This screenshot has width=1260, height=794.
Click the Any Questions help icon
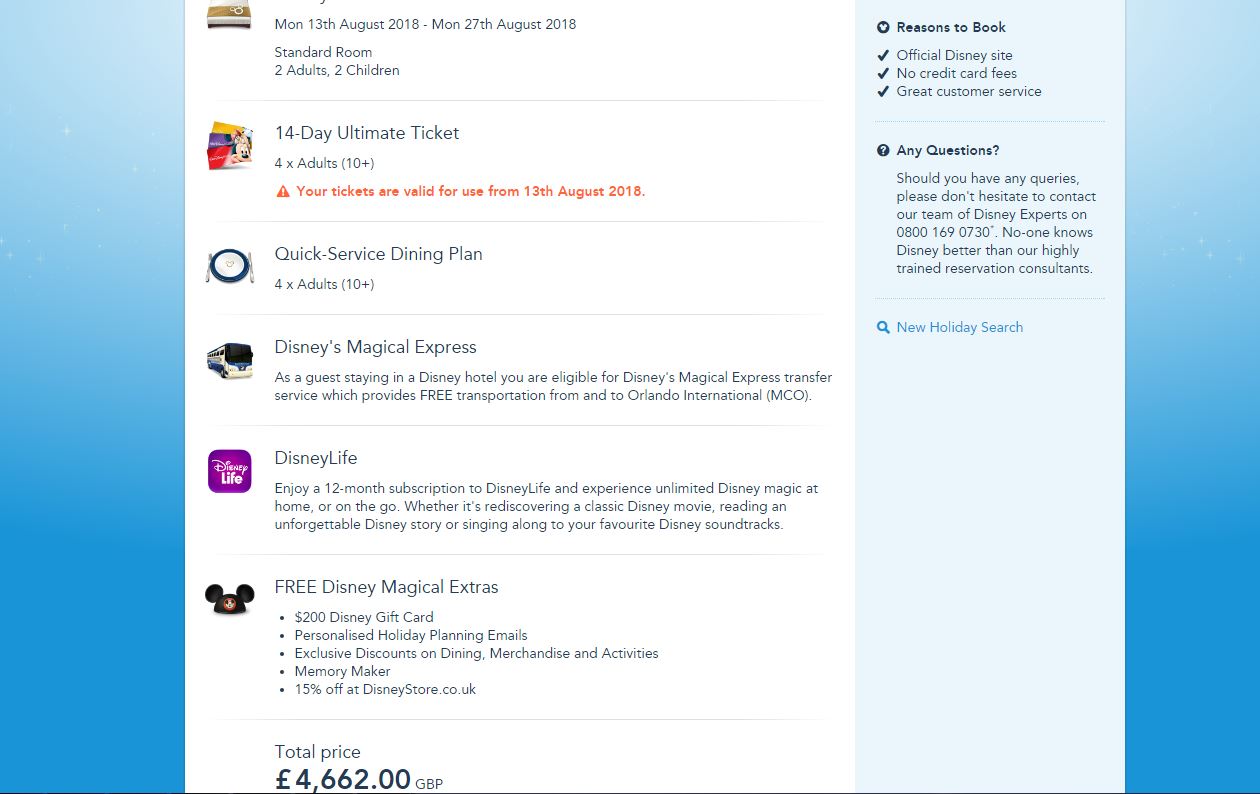(x=883, y=151)
